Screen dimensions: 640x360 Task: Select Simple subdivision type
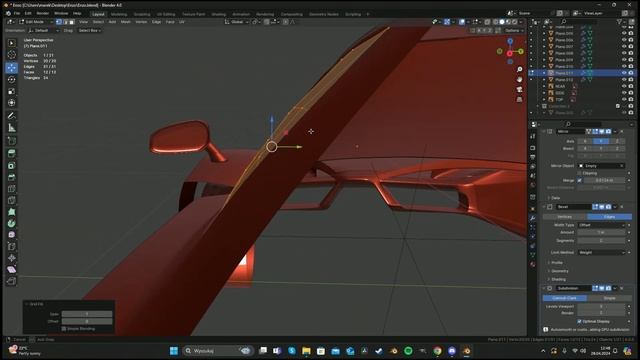pos(609,298)
